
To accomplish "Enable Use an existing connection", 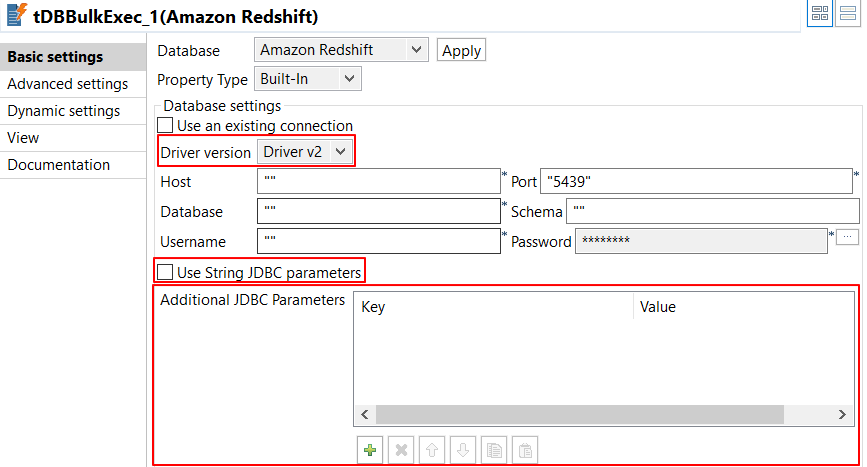I will 166,126.
